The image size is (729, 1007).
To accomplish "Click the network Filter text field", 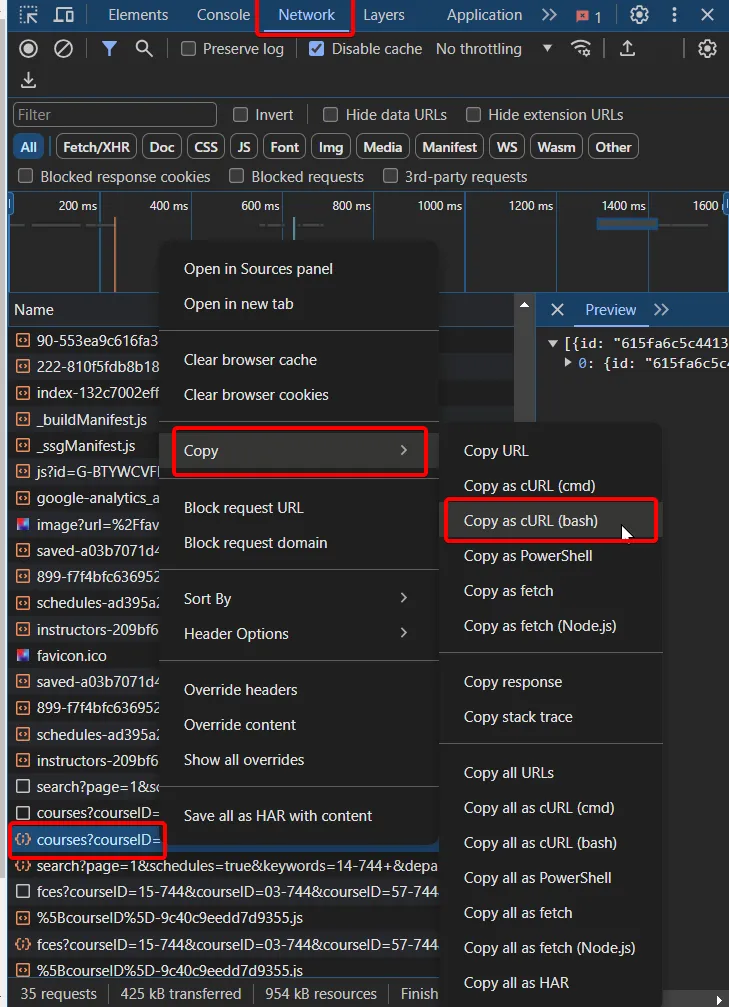I will 115,115.
